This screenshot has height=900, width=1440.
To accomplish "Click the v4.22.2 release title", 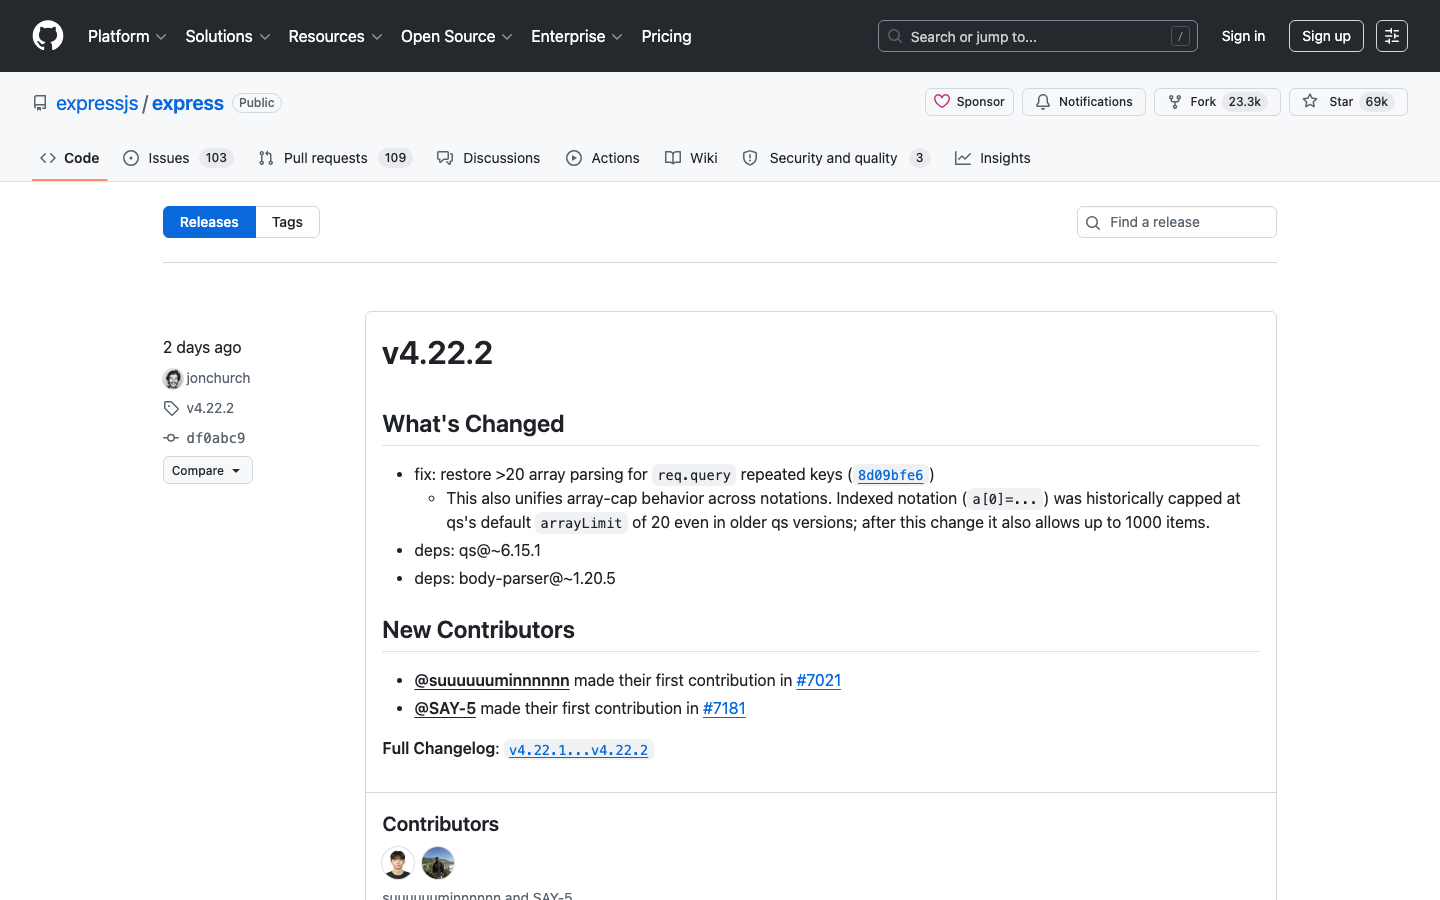I will click(x=437, y=353).
